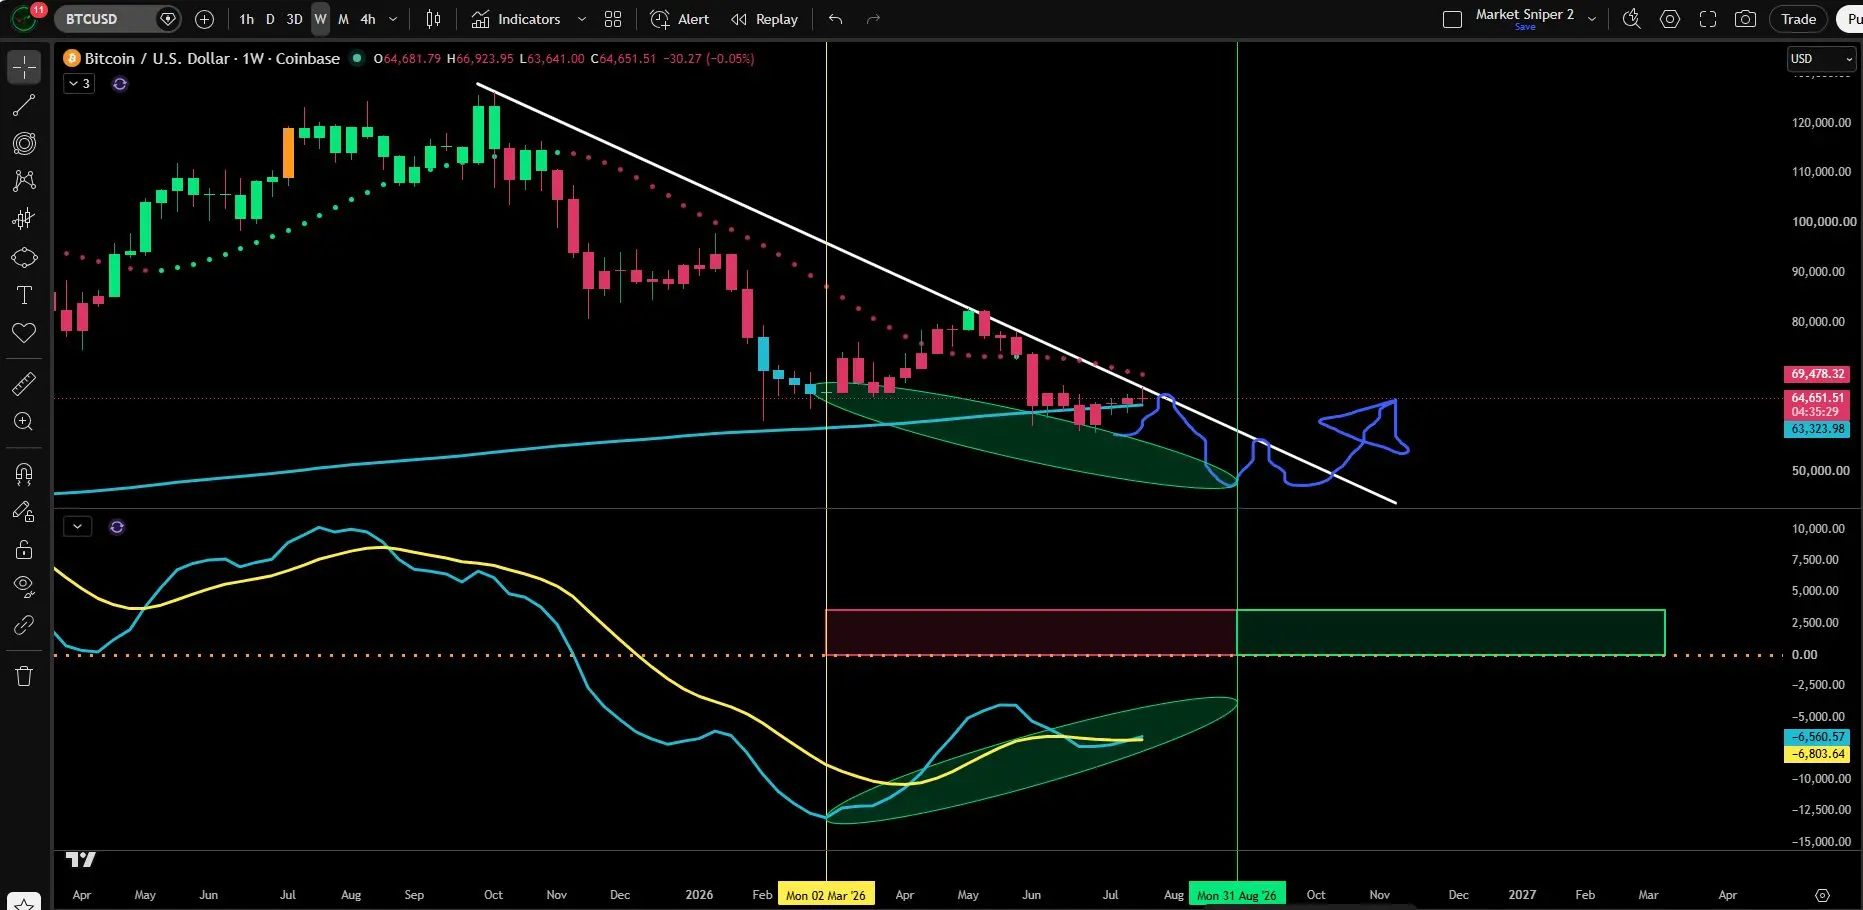Click the BTCUSD symbol search field
This screenshot has height=910, width=1863.
coord(104,19)
